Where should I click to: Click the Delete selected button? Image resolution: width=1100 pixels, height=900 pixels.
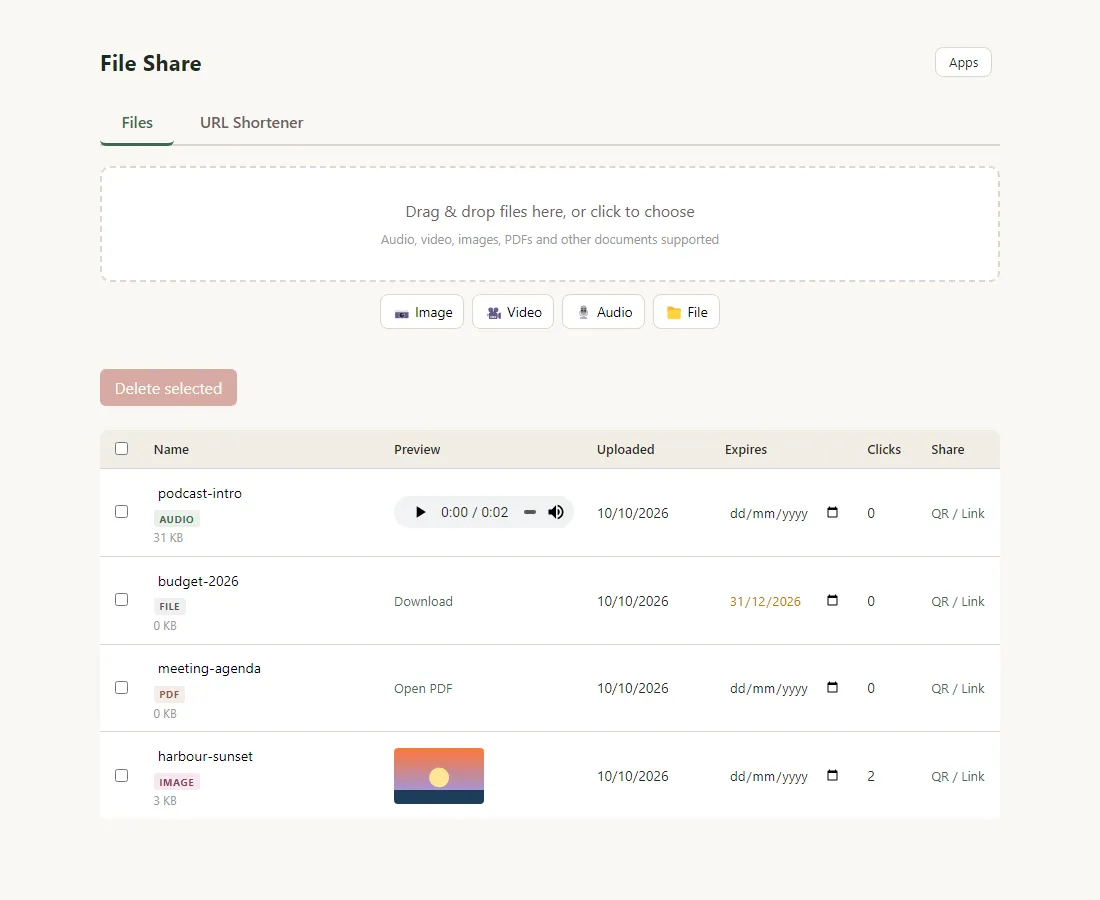point(168,388)
